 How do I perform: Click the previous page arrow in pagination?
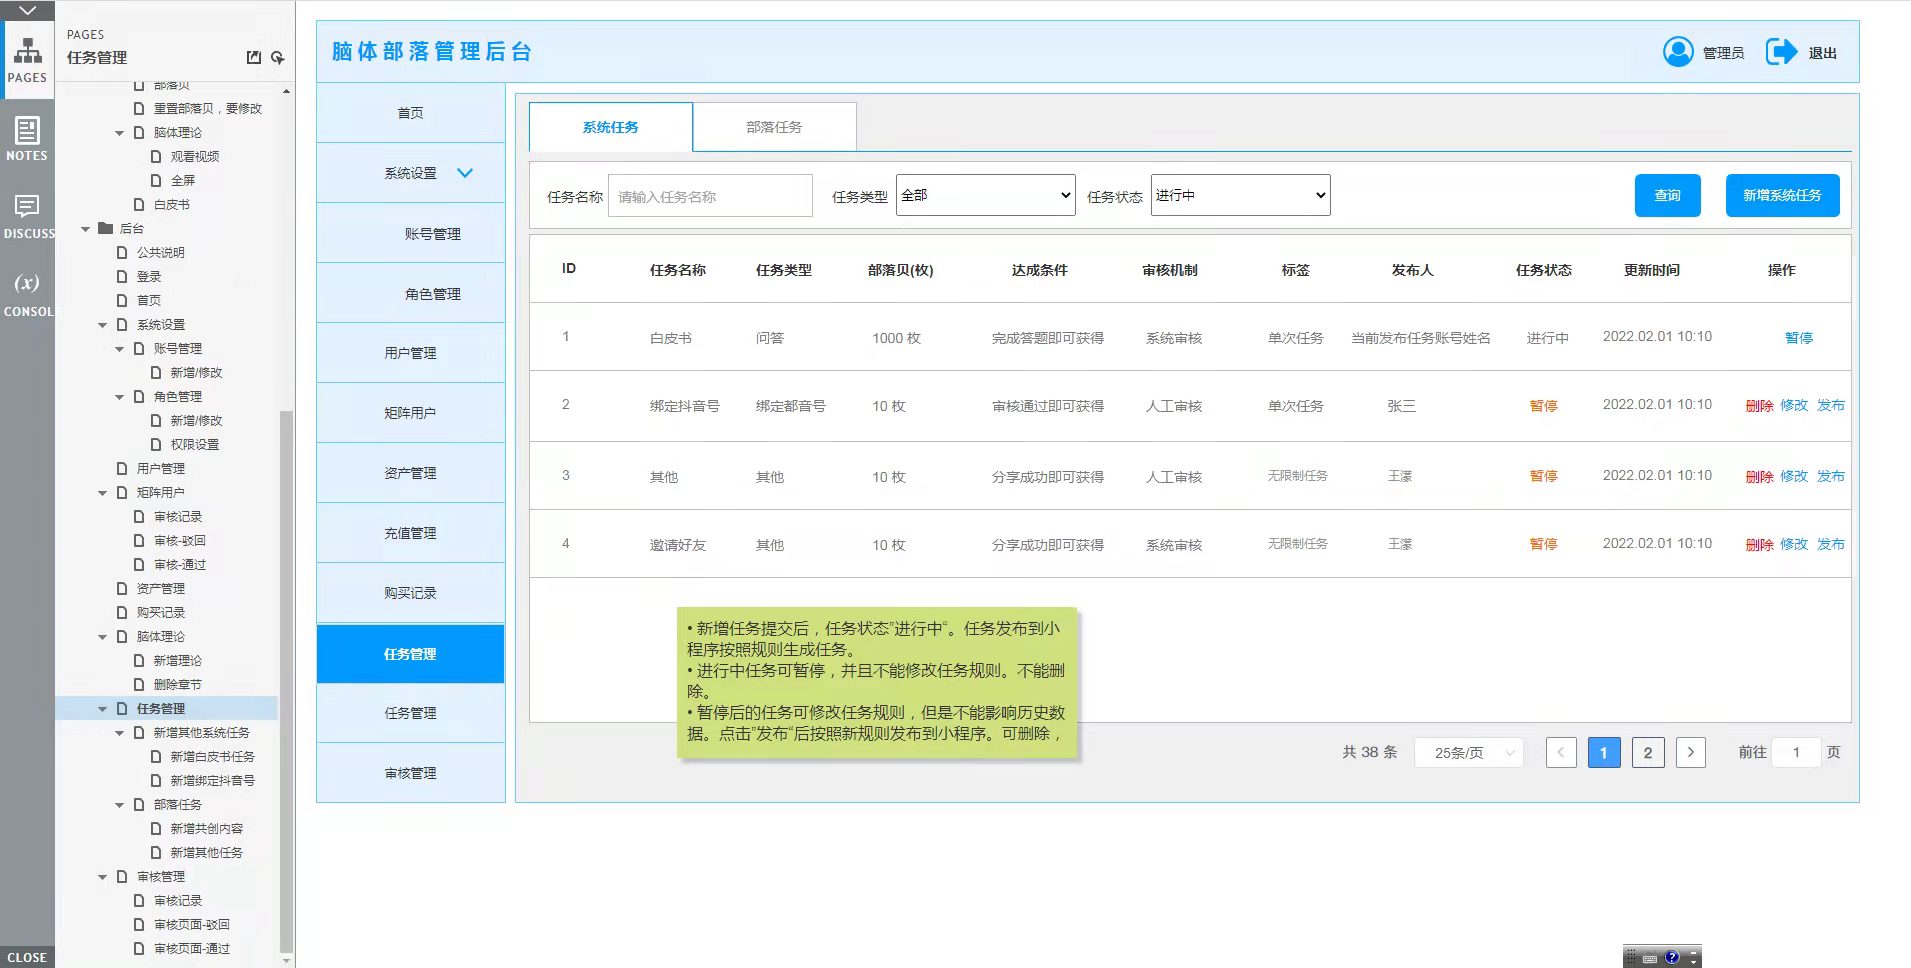(x=1561, y=752)
